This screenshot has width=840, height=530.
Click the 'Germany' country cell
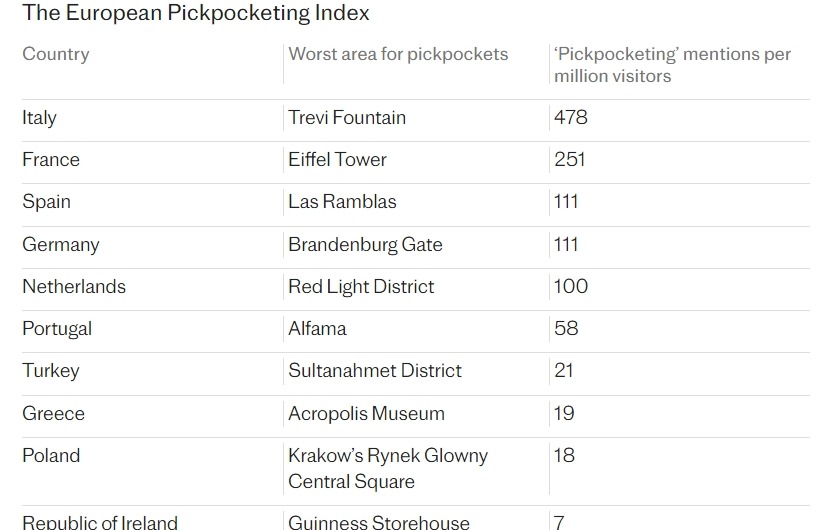[x=61, y=245]
